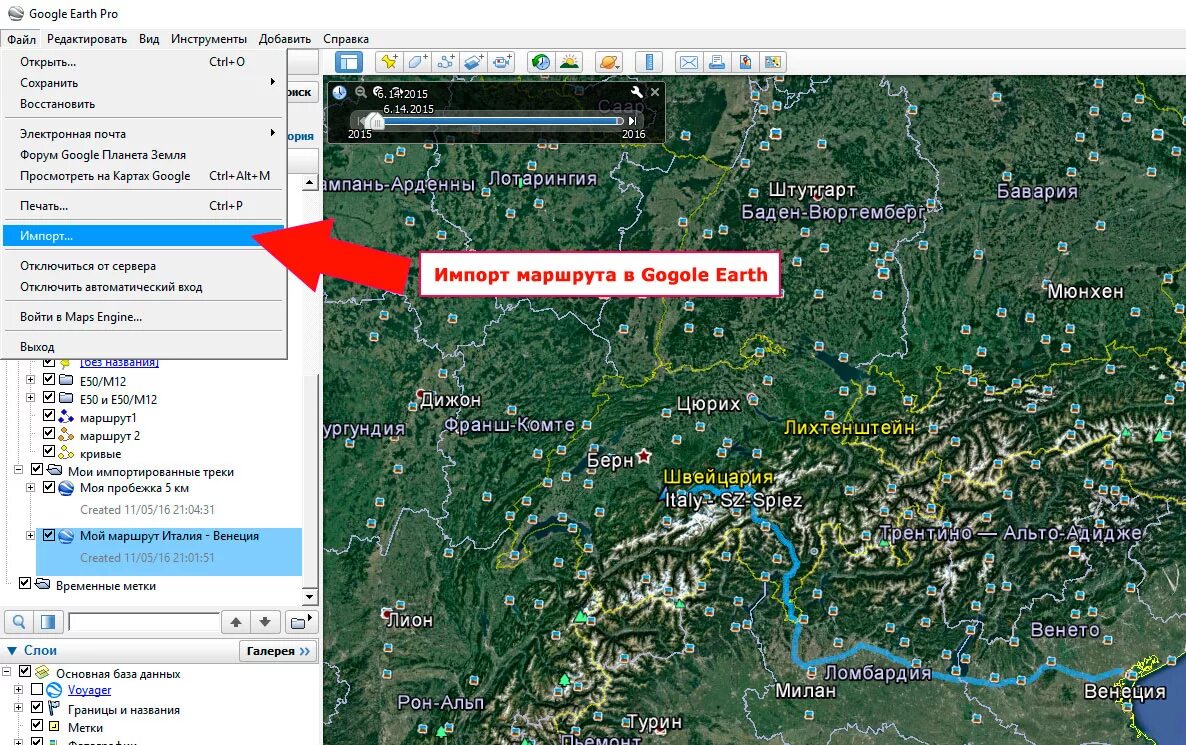Collapse the Слои panel triangle
The width and height of the screenshot is (1186, 745).
point(12,650)
